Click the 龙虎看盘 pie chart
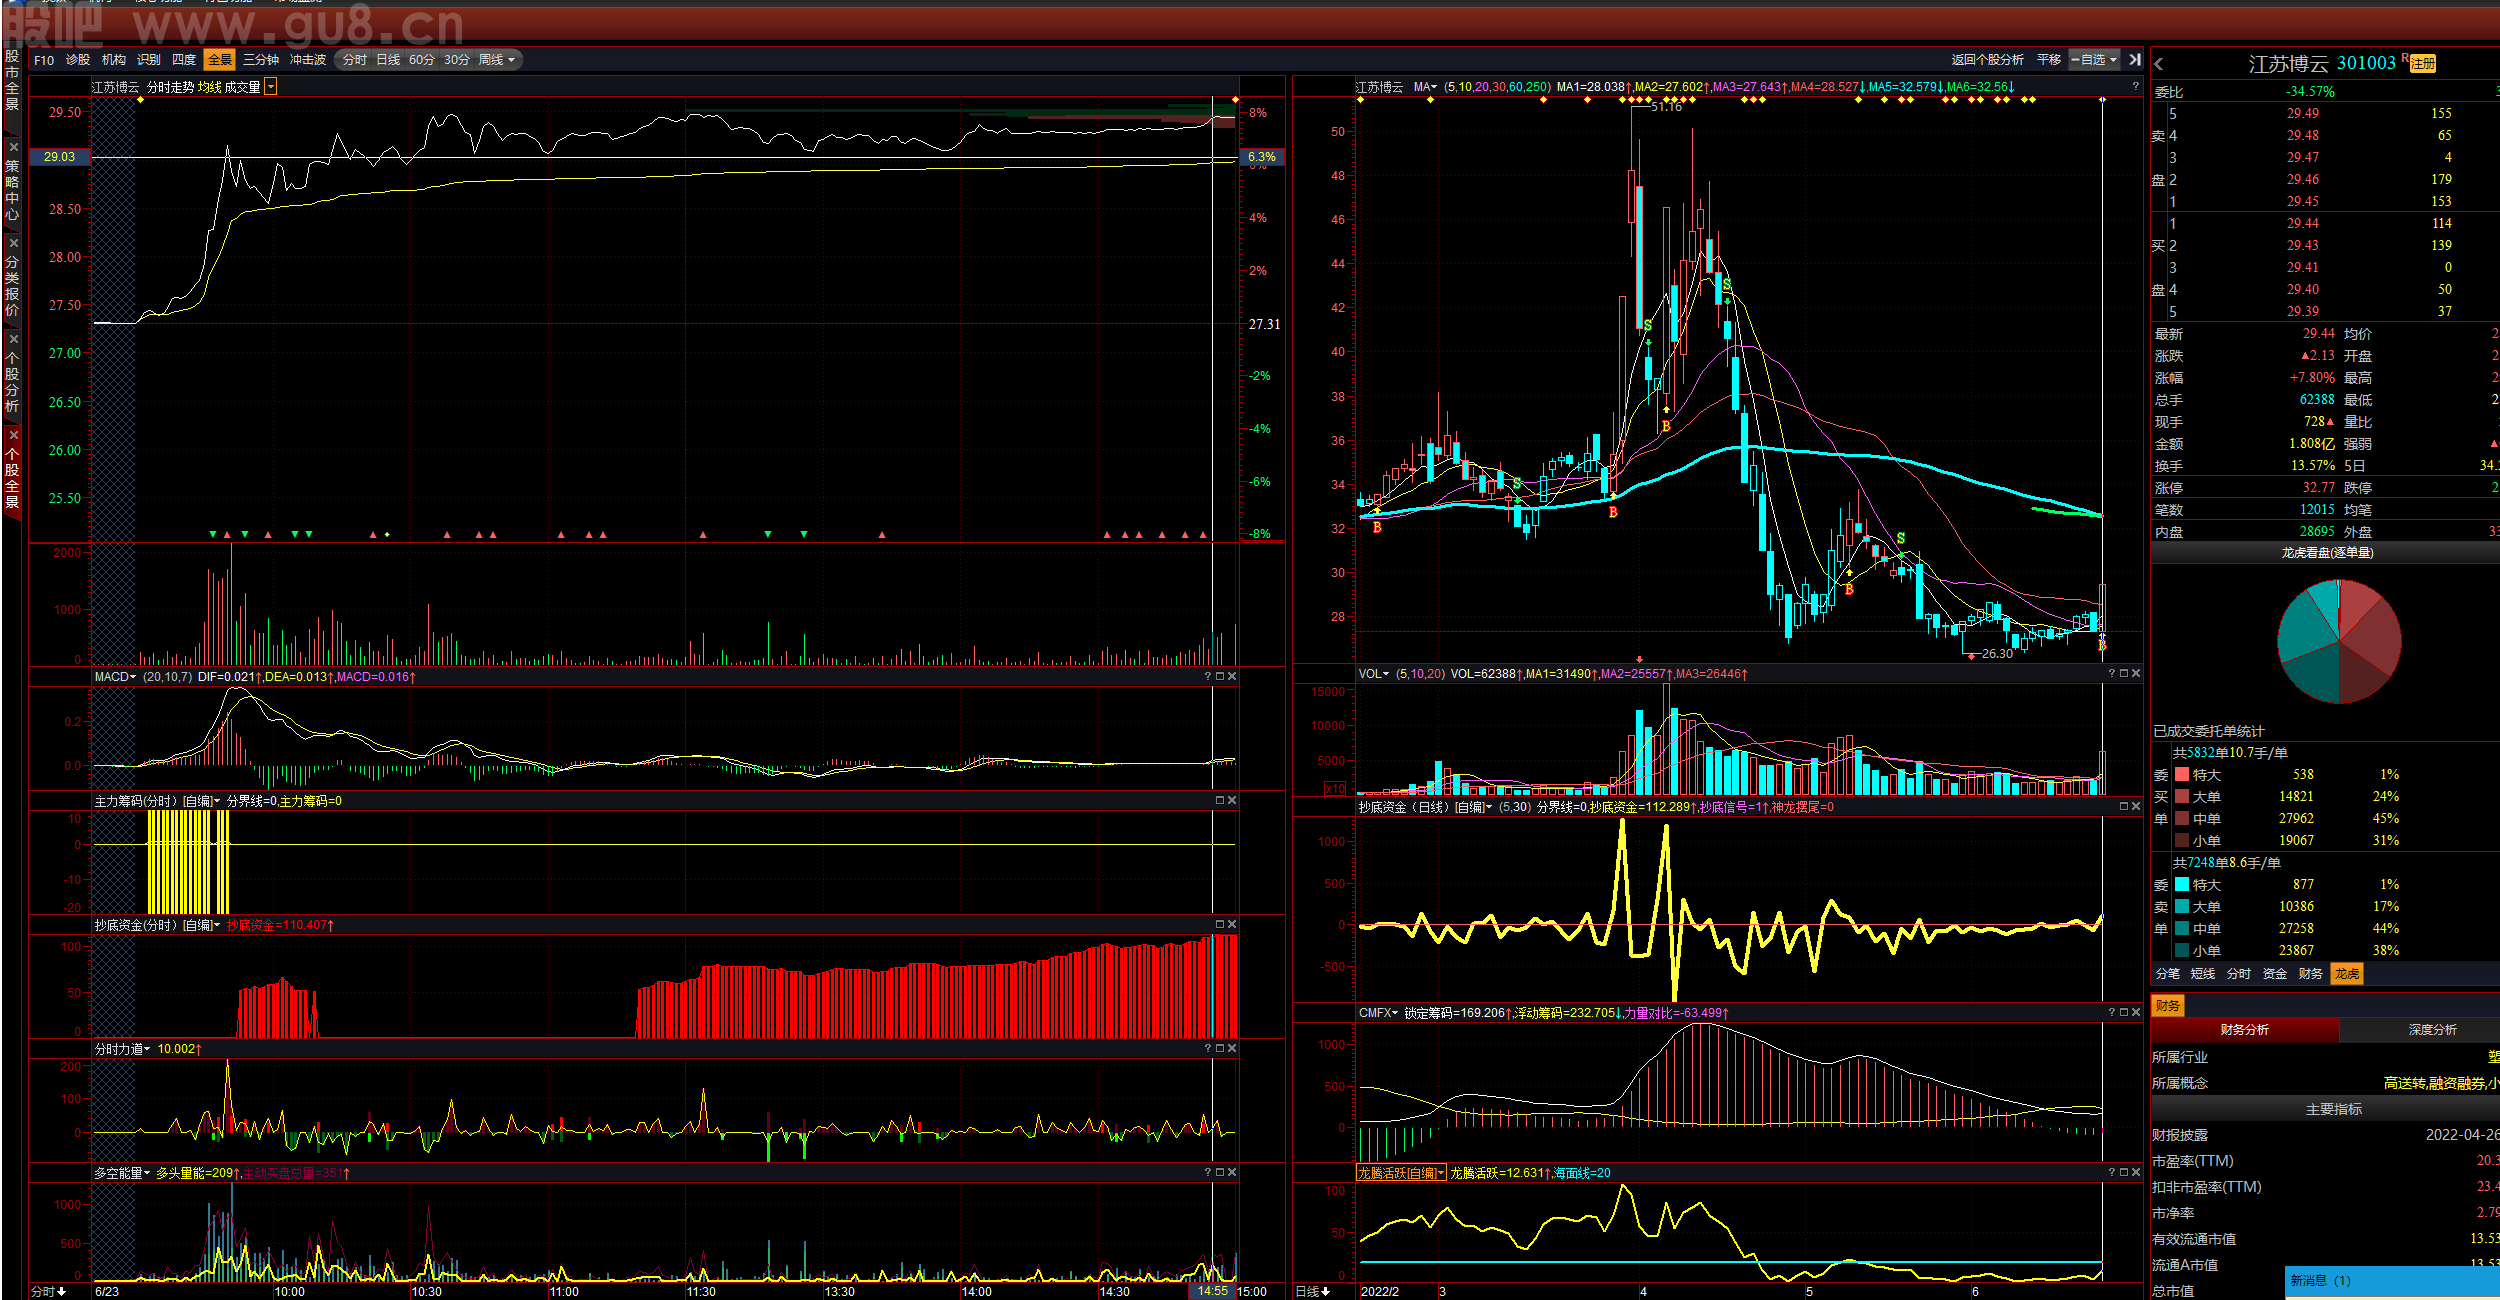 2339,642
